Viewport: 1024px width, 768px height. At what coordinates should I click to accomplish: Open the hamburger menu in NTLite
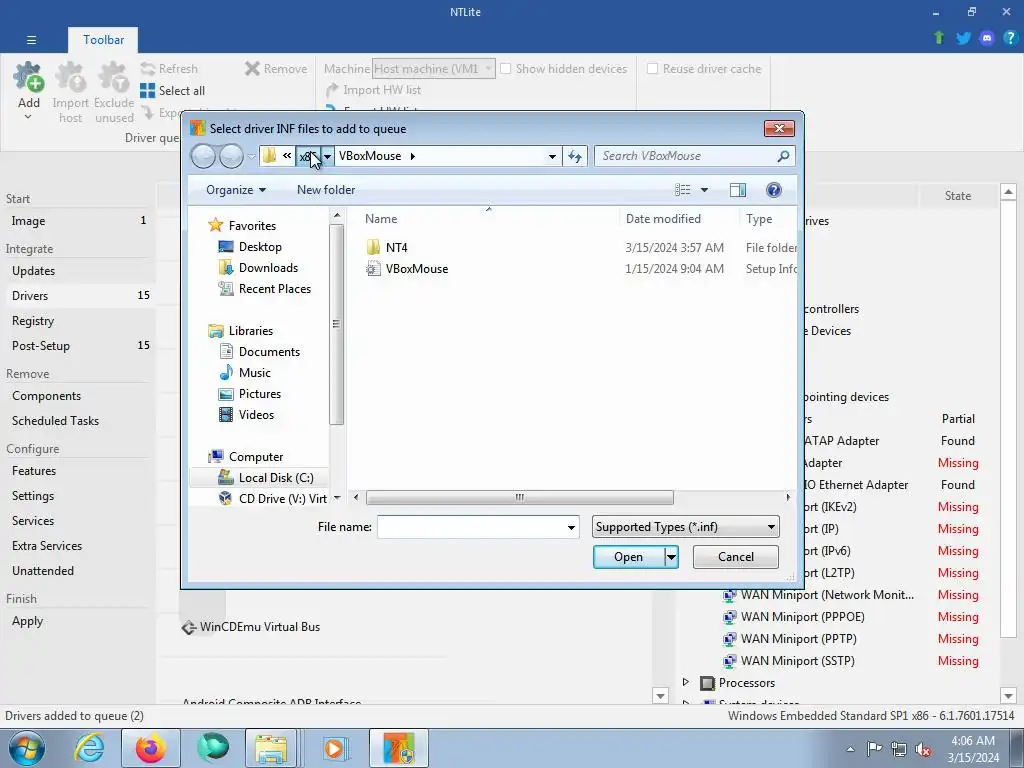click(x=31, y=40)
